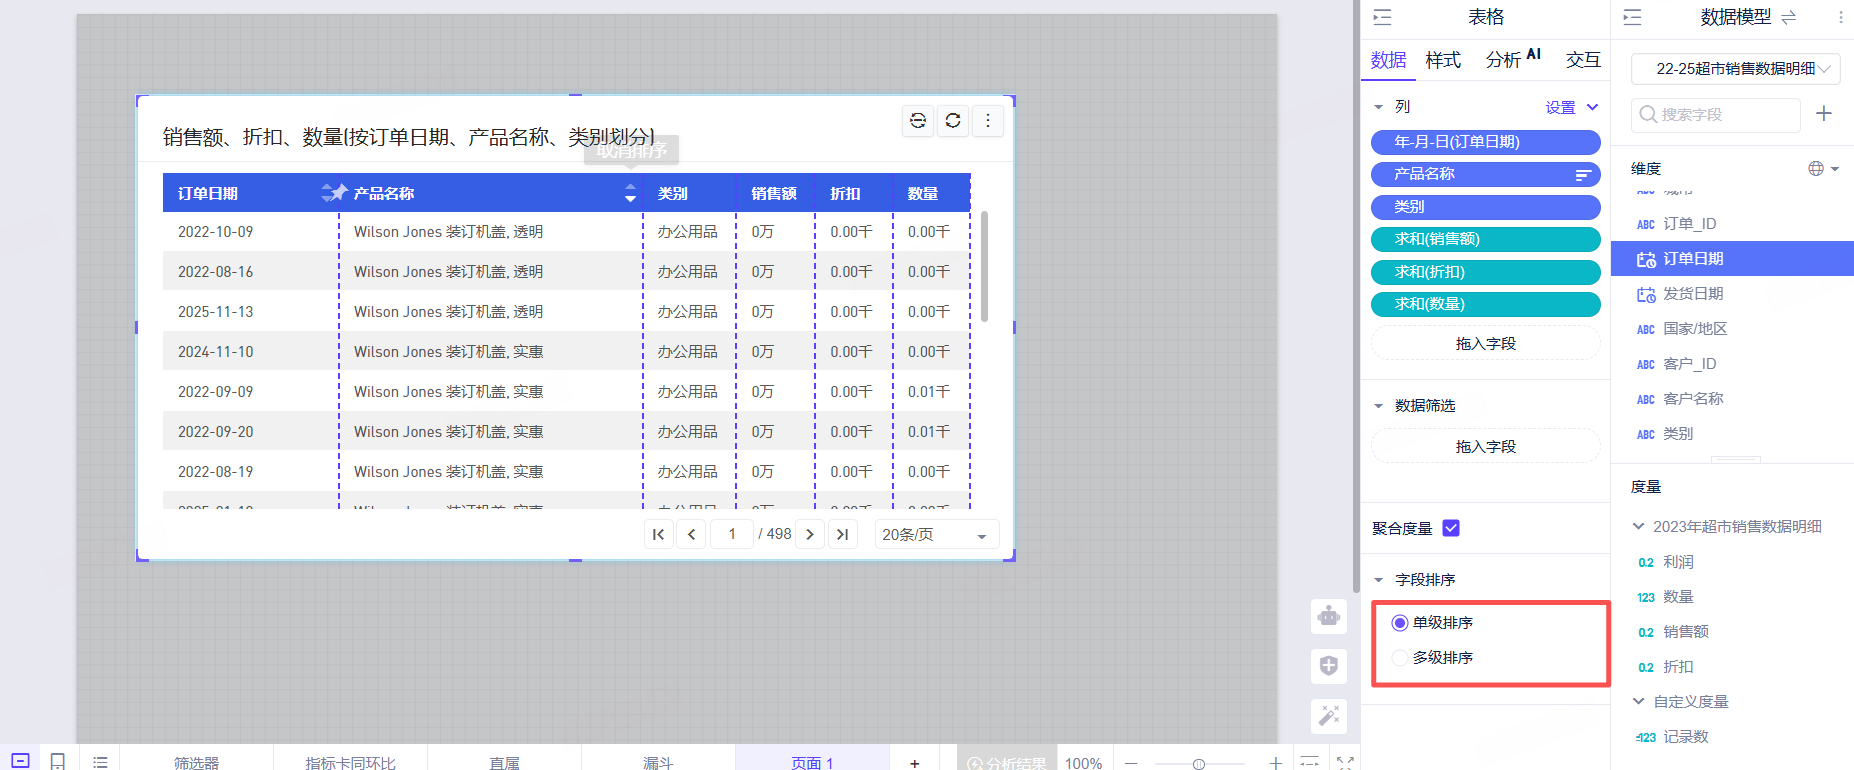The width and height of the screenshot is (1854, 770).
Task: Open the 20条/页 page size dropdown
Action: click(936, 535)
